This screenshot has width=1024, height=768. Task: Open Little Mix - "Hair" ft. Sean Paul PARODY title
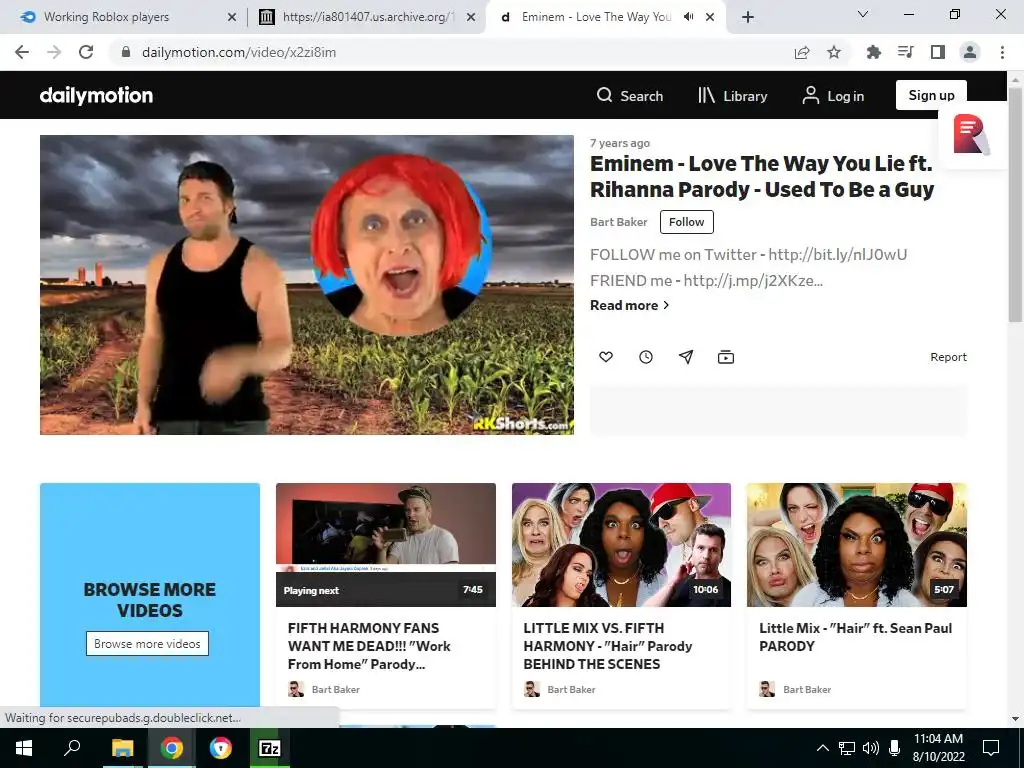[x=856, y=637]
